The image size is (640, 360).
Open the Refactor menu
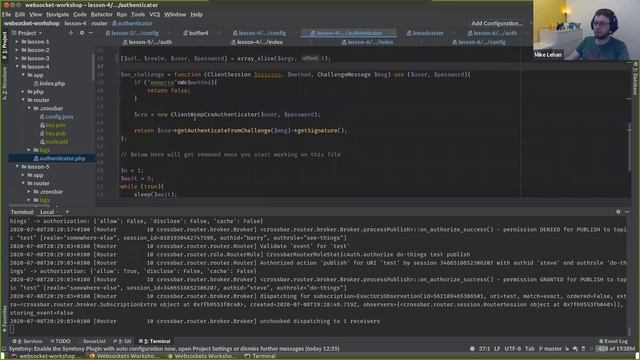(102, 14)
